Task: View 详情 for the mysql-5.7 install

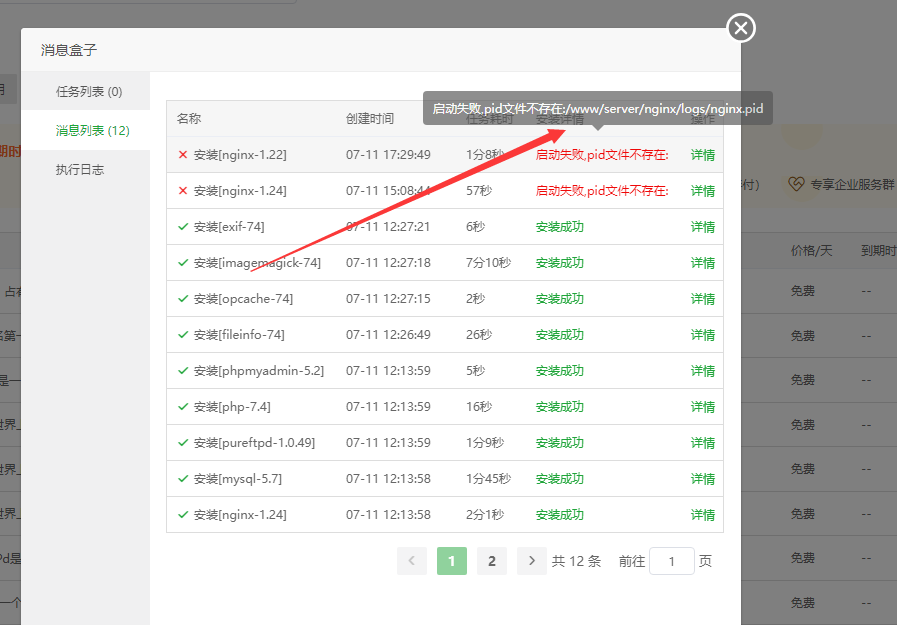Action: click(702, 479)
